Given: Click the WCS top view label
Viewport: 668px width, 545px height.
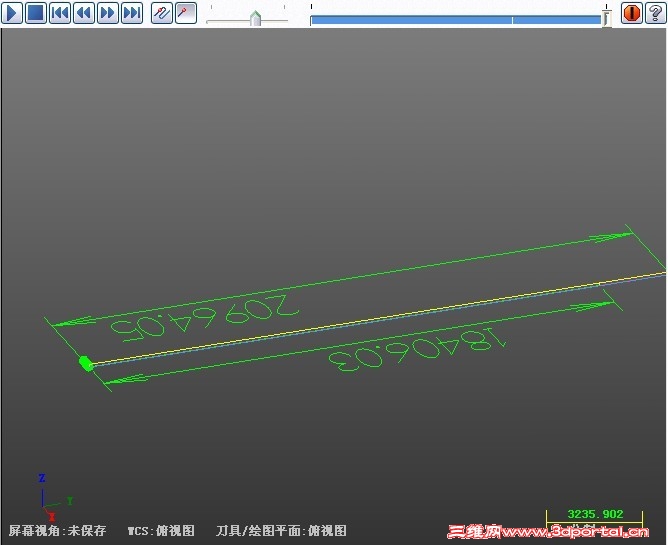Looking at the screenshot, I should (161, 531).
